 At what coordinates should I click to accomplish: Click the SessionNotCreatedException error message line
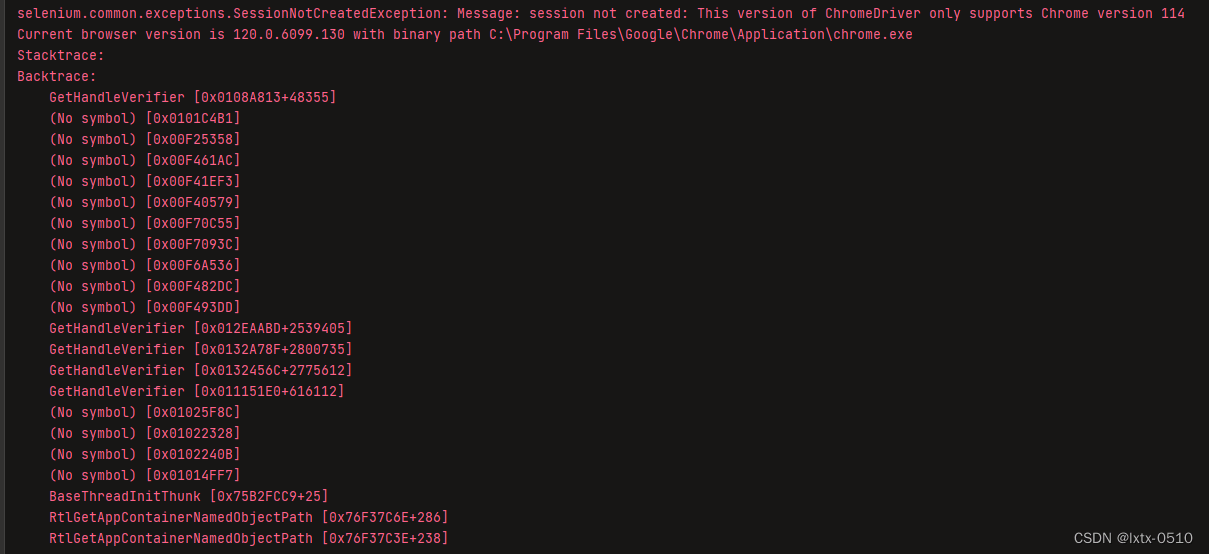pyautogui.click(x=601, y=14)
